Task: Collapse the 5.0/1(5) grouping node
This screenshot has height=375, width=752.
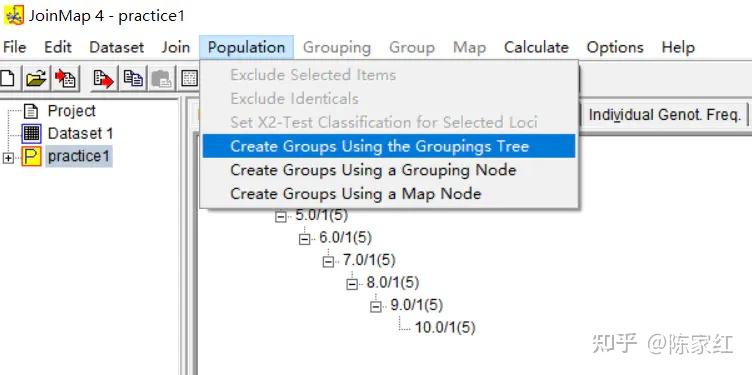Action: point(281,217)
